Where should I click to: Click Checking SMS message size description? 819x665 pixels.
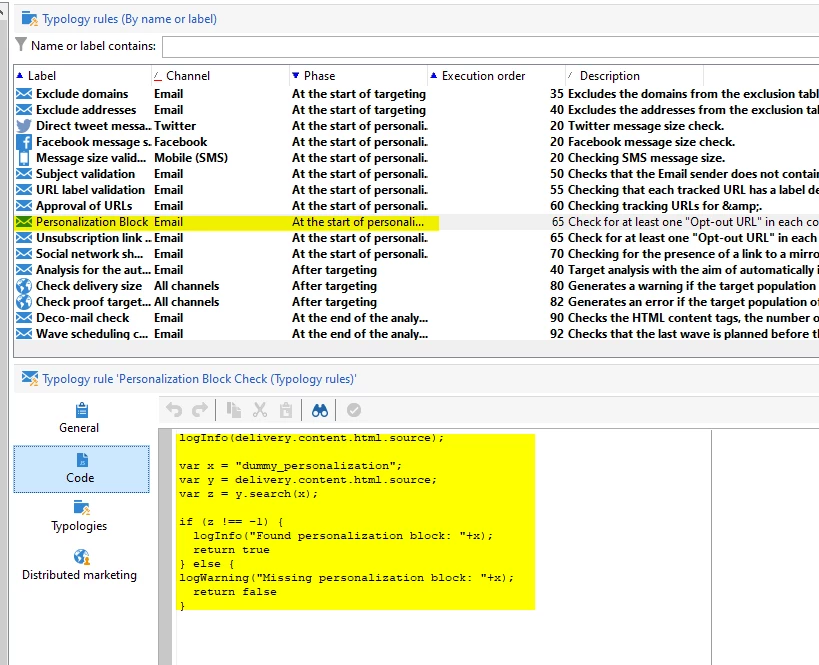coord(646,158)
